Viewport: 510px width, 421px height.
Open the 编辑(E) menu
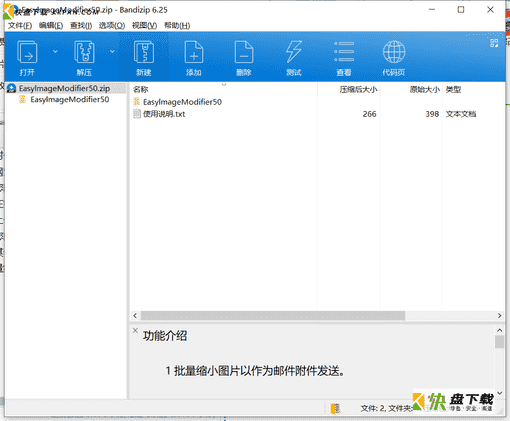(x=51, y=26)
